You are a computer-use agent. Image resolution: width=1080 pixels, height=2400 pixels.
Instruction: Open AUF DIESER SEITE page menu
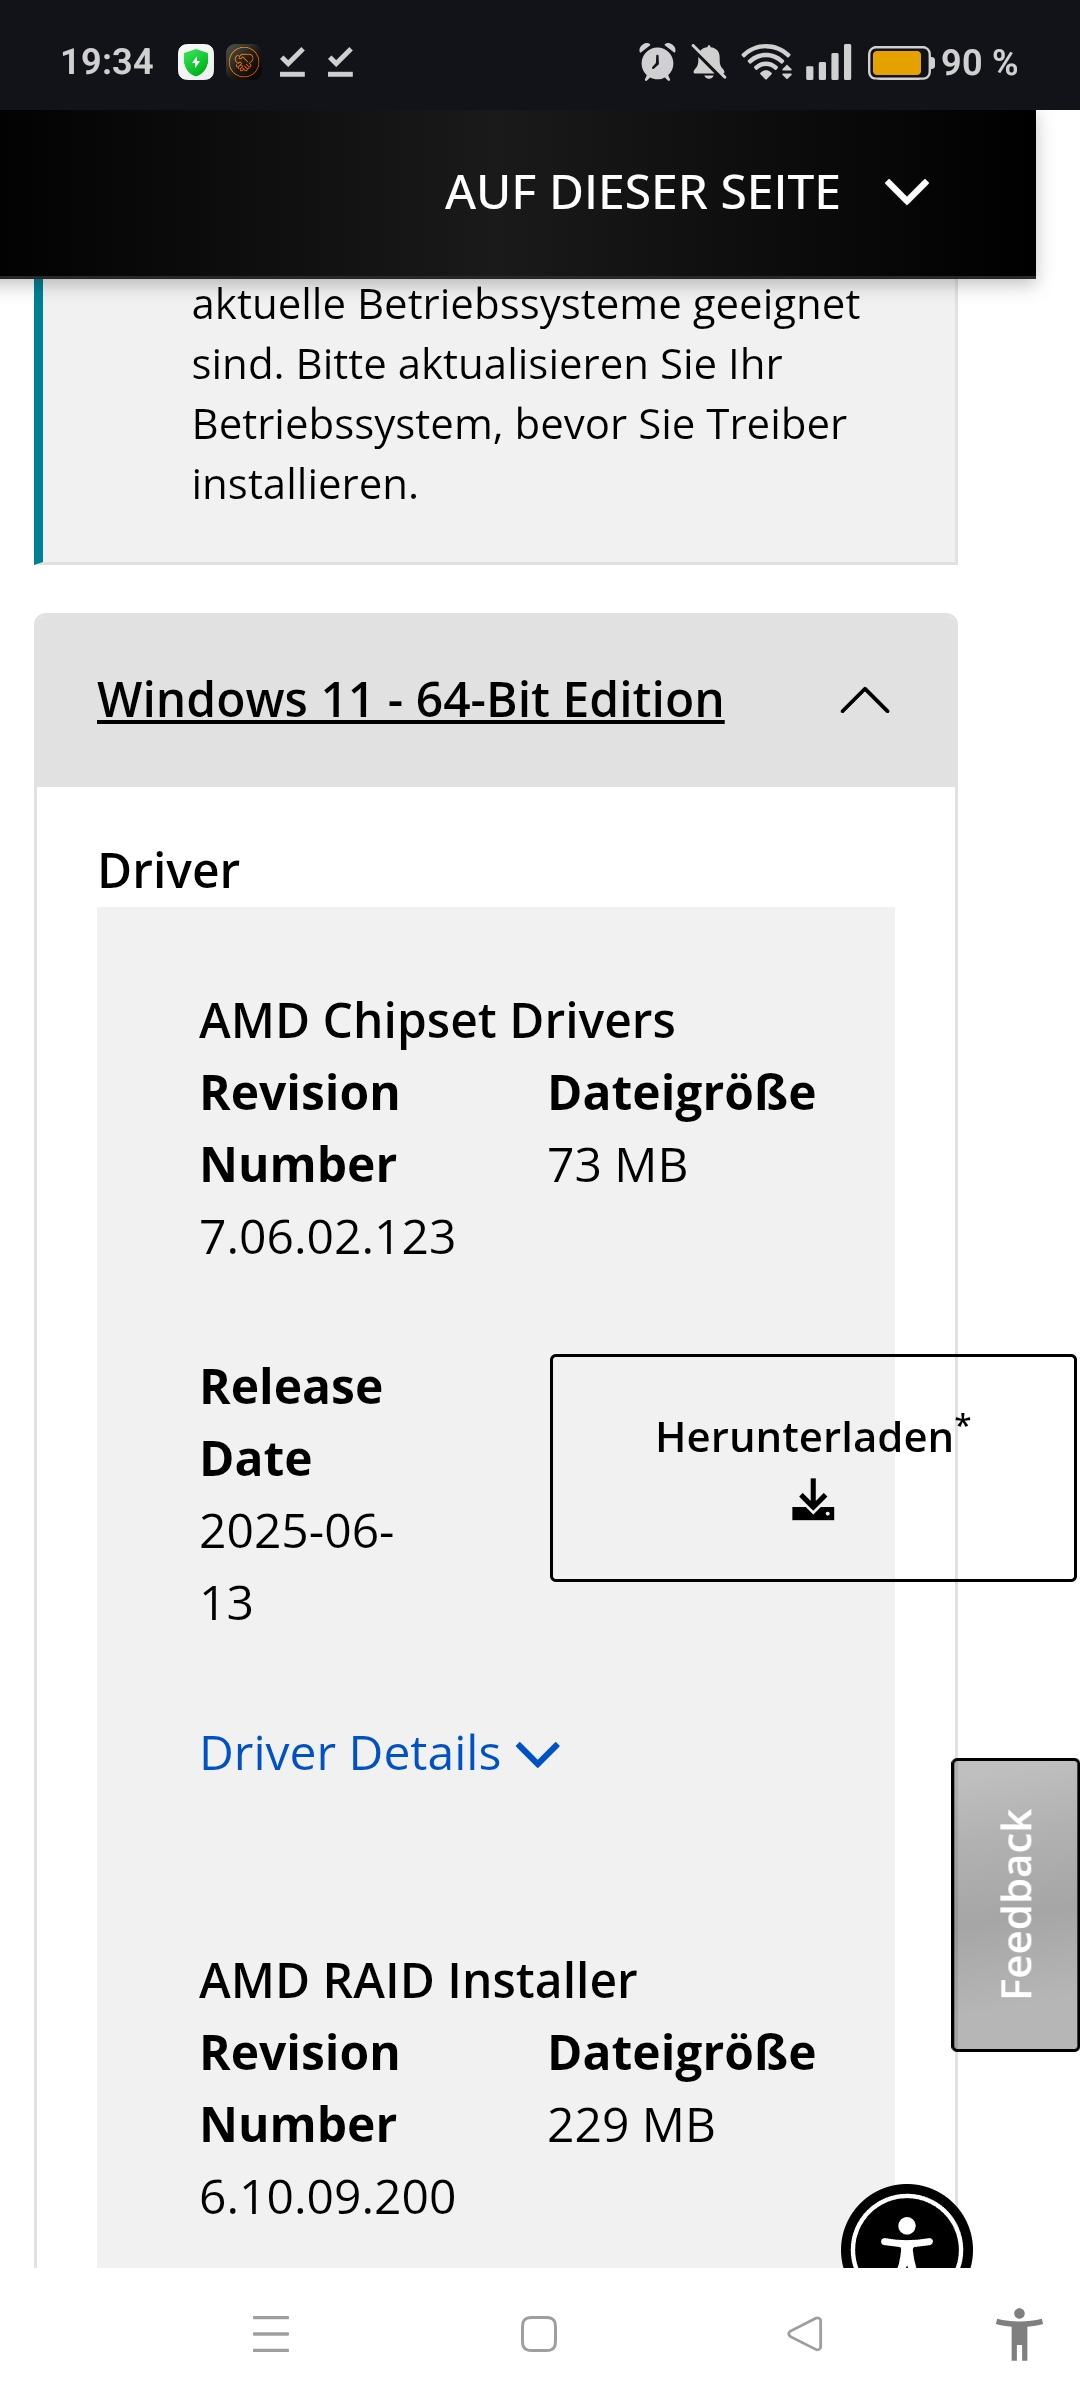pos(642,192)
